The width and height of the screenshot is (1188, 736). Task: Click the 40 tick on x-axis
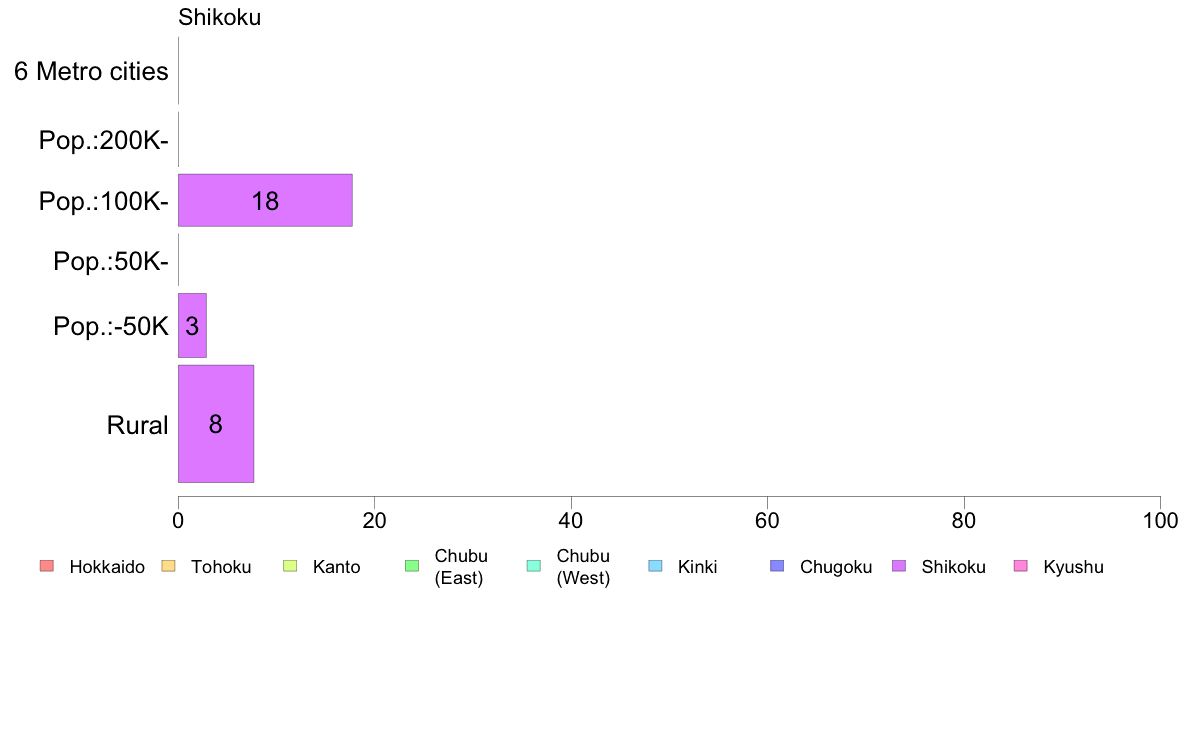pos(571,521)
